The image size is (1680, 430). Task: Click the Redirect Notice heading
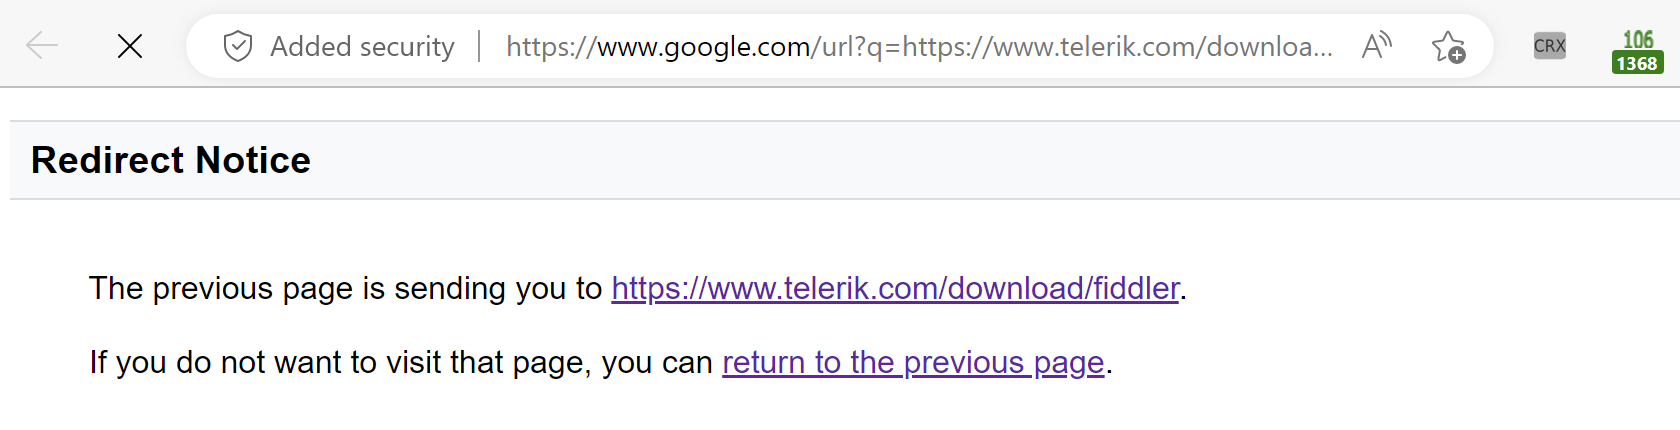(x=171, y=161)
